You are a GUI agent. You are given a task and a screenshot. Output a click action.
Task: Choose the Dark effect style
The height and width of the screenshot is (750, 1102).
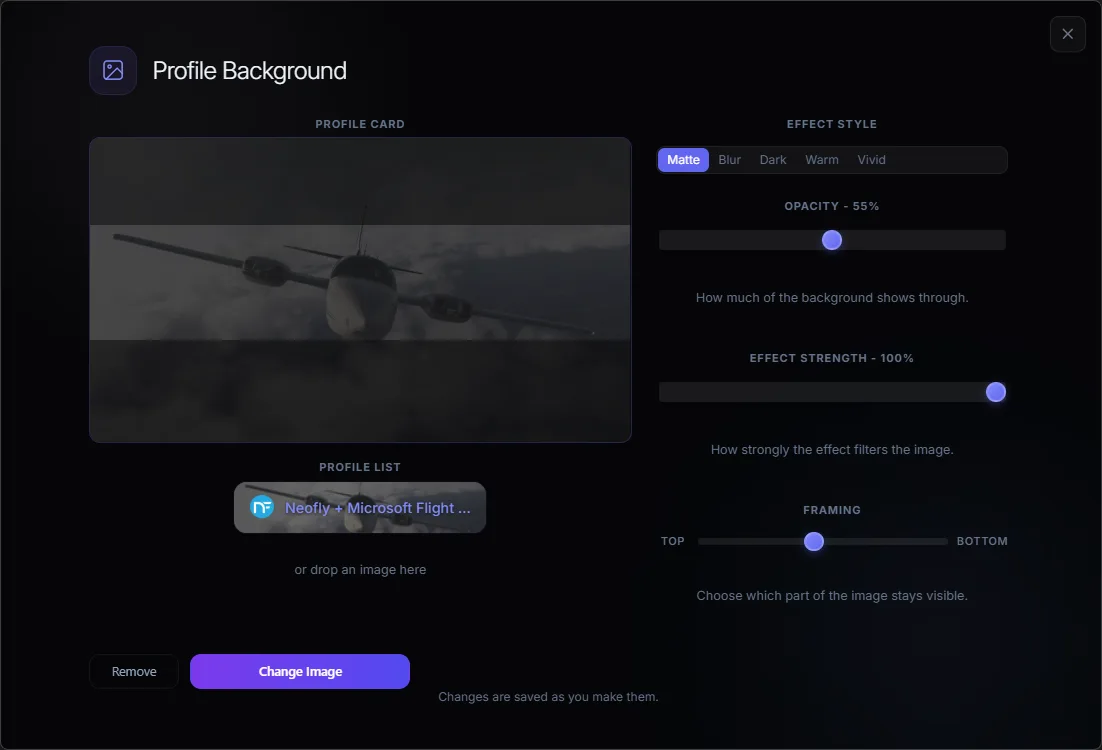point(773,160)
